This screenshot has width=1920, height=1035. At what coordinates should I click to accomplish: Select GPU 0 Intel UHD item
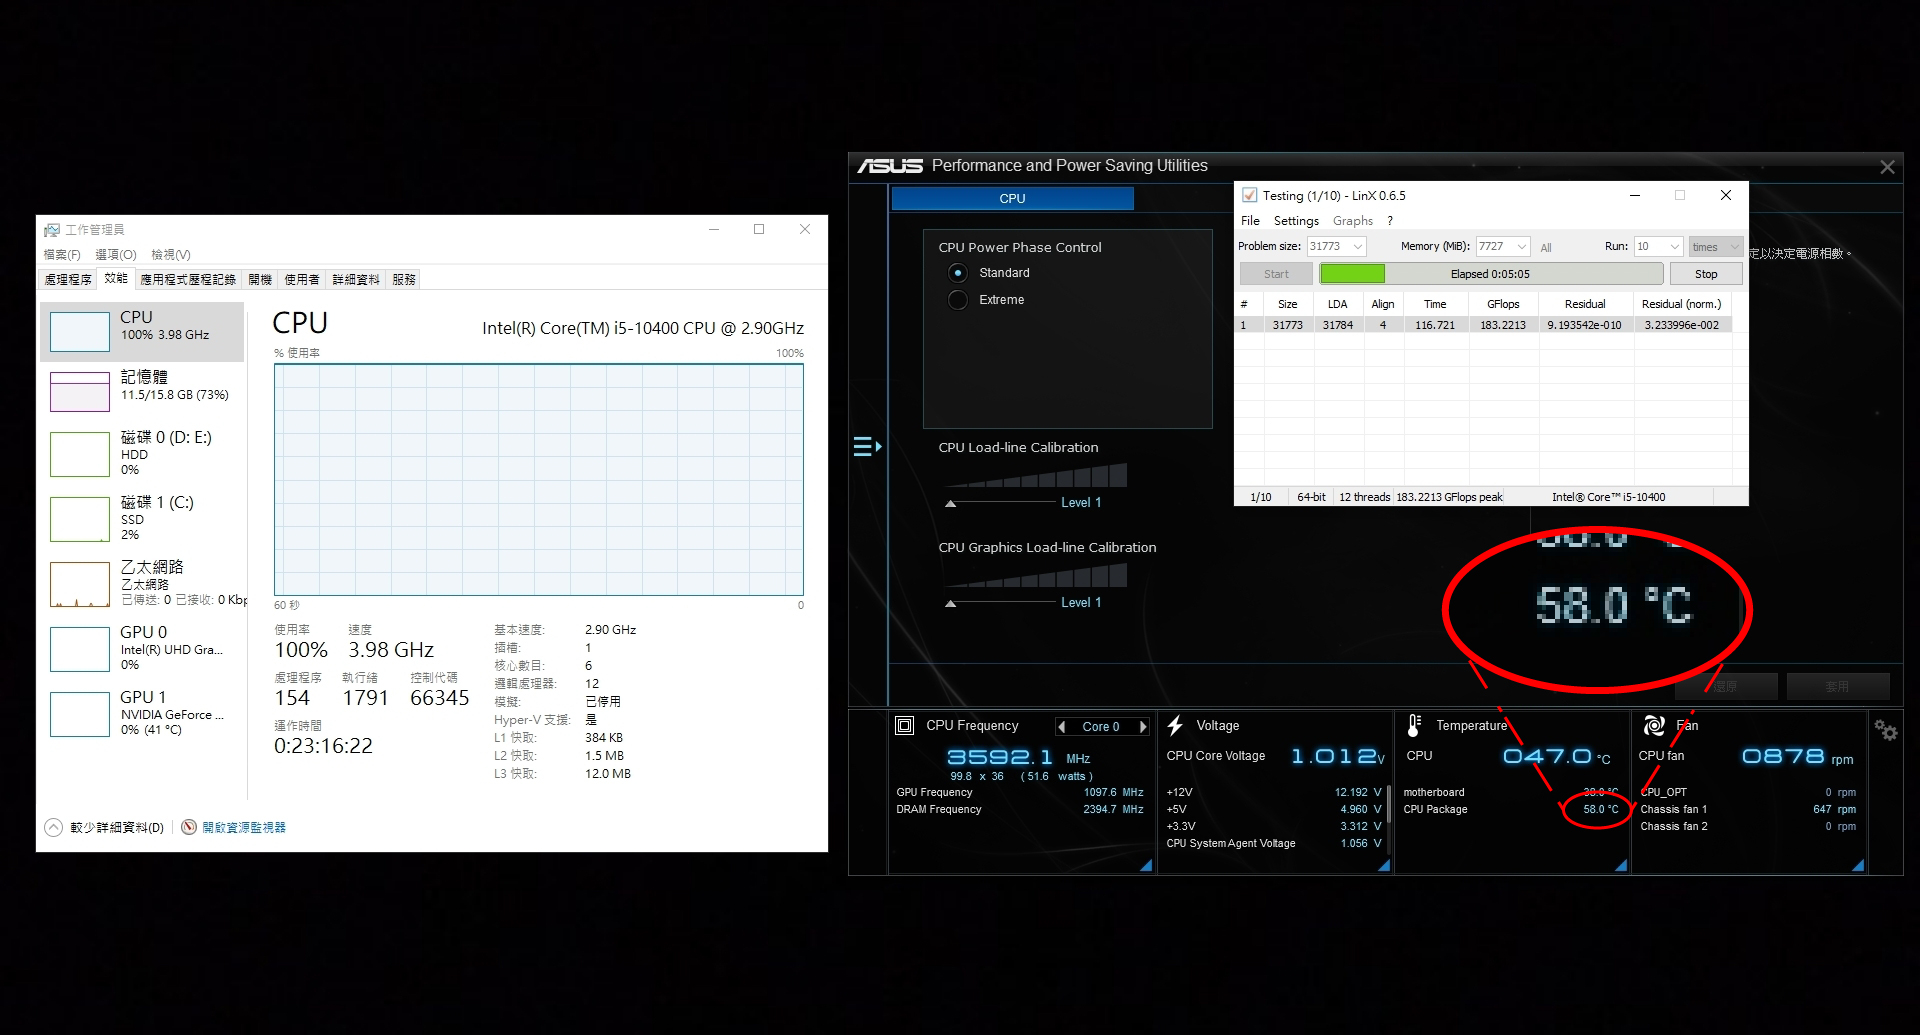click(x=142, y=648)
